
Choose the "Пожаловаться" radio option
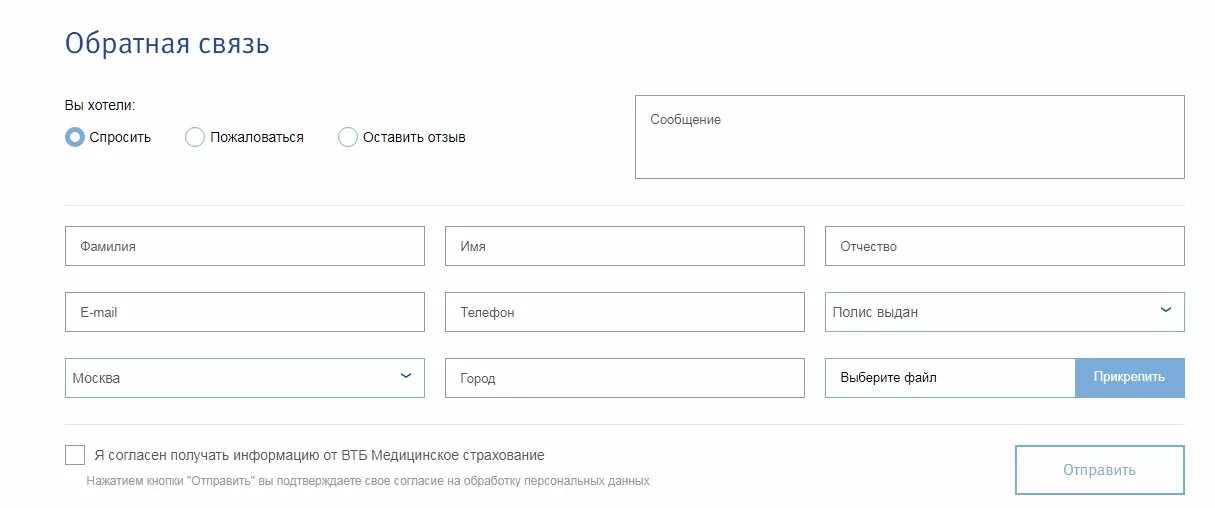click(195, 137)
